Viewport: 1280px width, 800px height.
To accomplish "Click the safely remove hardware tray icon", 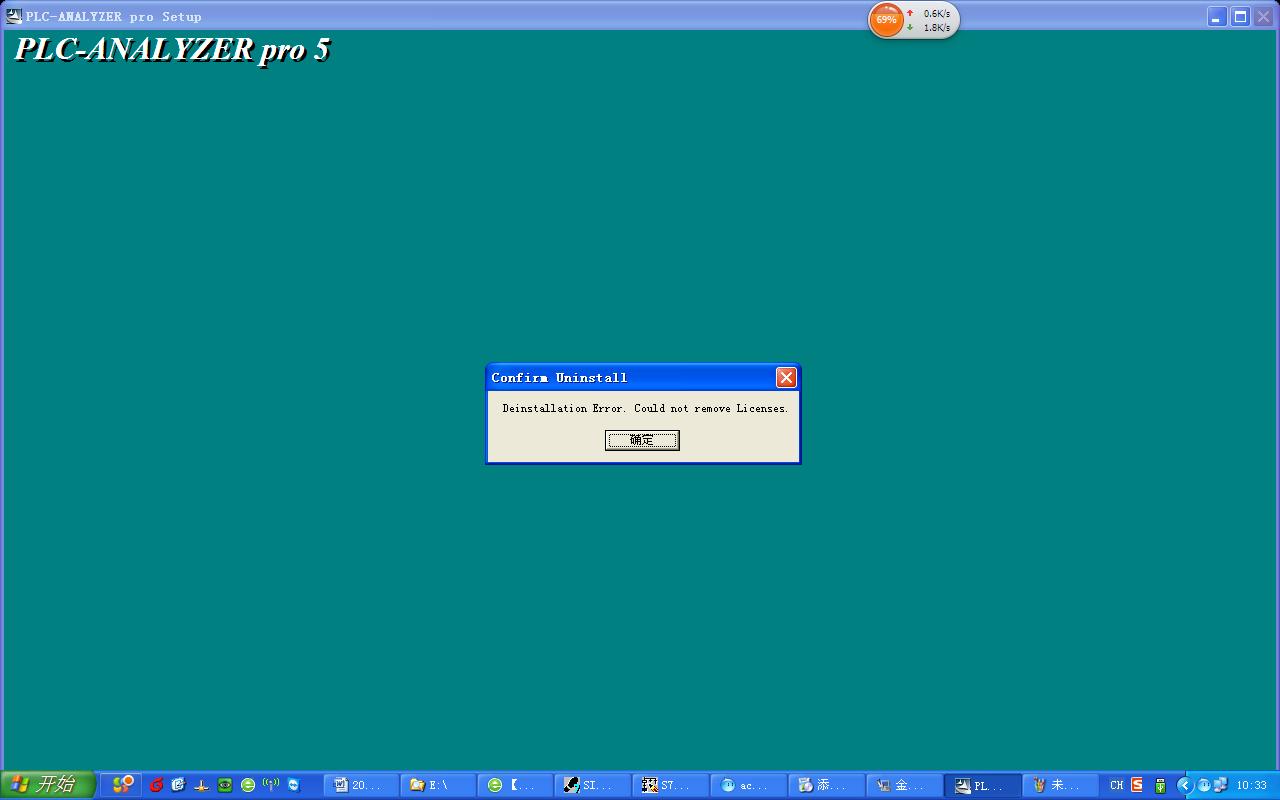I will (x=1160, y=785).
